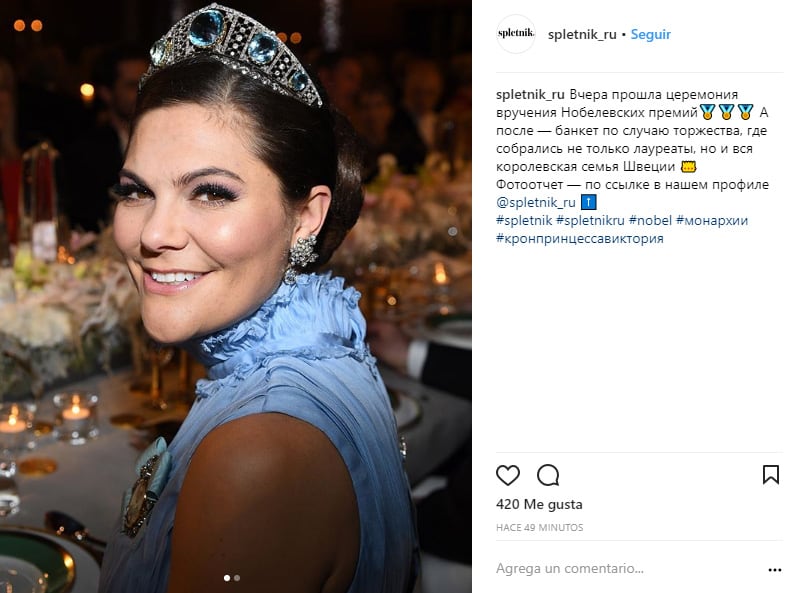787x593 pixels.
Task: Follow the account with Seguir
Action: [650, 34]
